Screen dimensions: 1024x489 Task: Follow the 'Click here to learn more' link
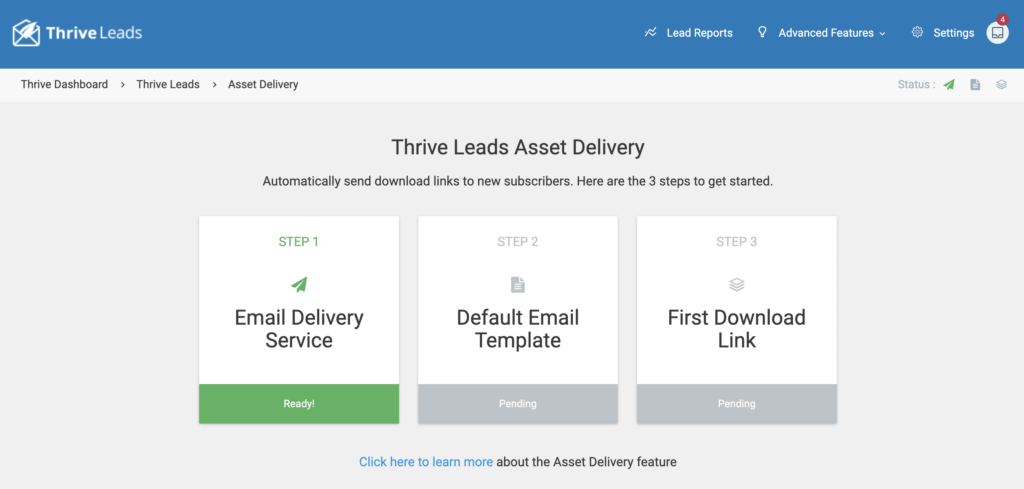pyautogui.click(x=426, y=462)
